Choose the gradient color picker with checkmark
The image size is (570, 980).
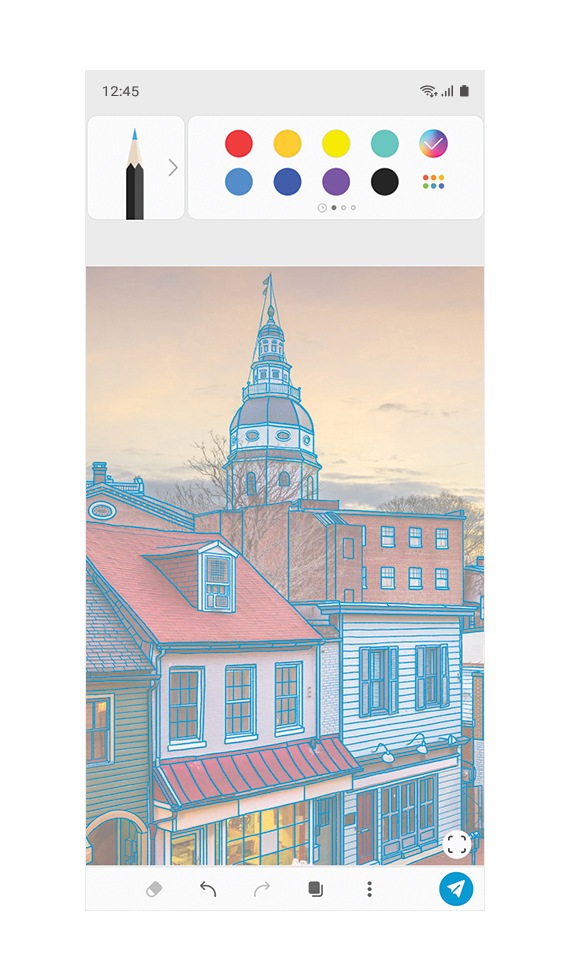433,143
